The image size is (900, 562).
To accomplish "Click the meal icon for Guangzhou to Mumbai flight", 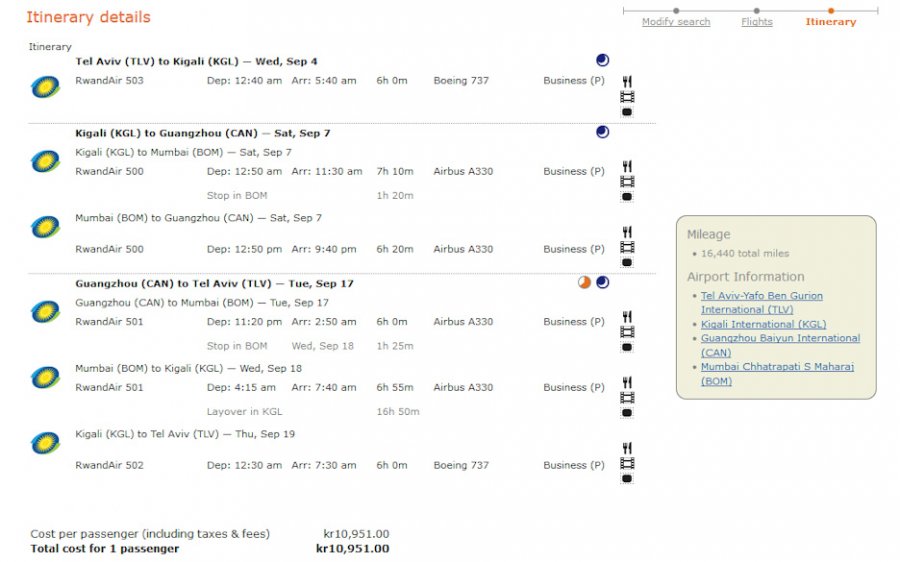I will [x=627, y=317].
